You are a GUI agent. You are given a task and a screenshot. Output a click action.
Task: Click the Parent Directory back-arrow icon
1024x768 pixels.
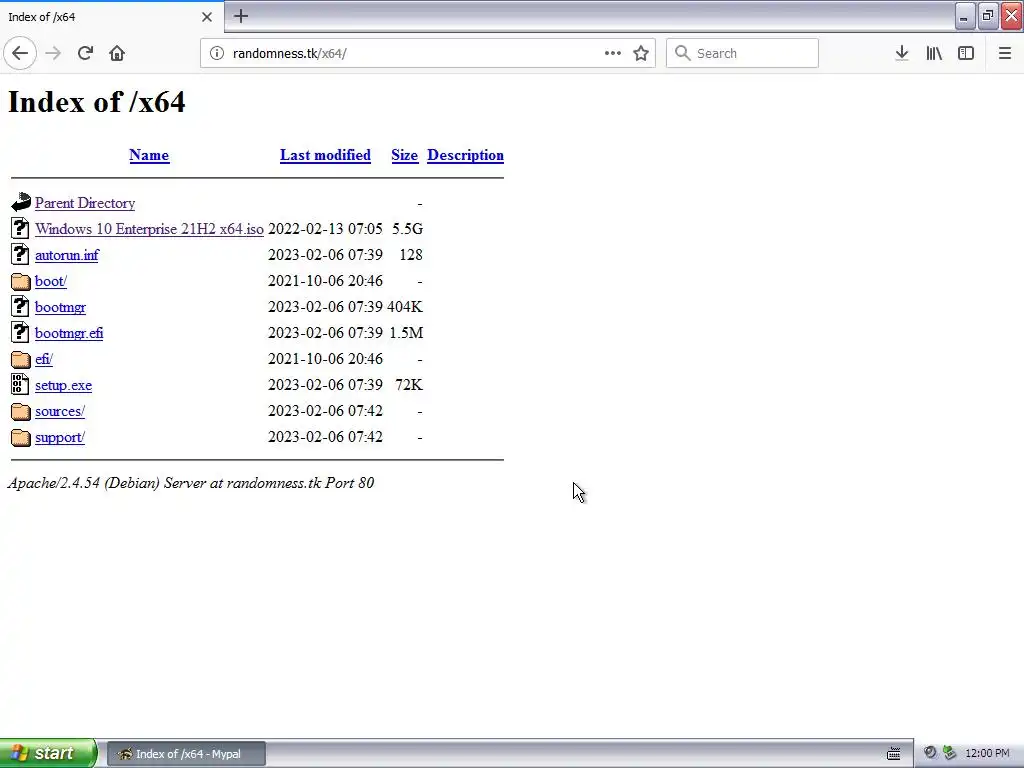pos(21,202)
